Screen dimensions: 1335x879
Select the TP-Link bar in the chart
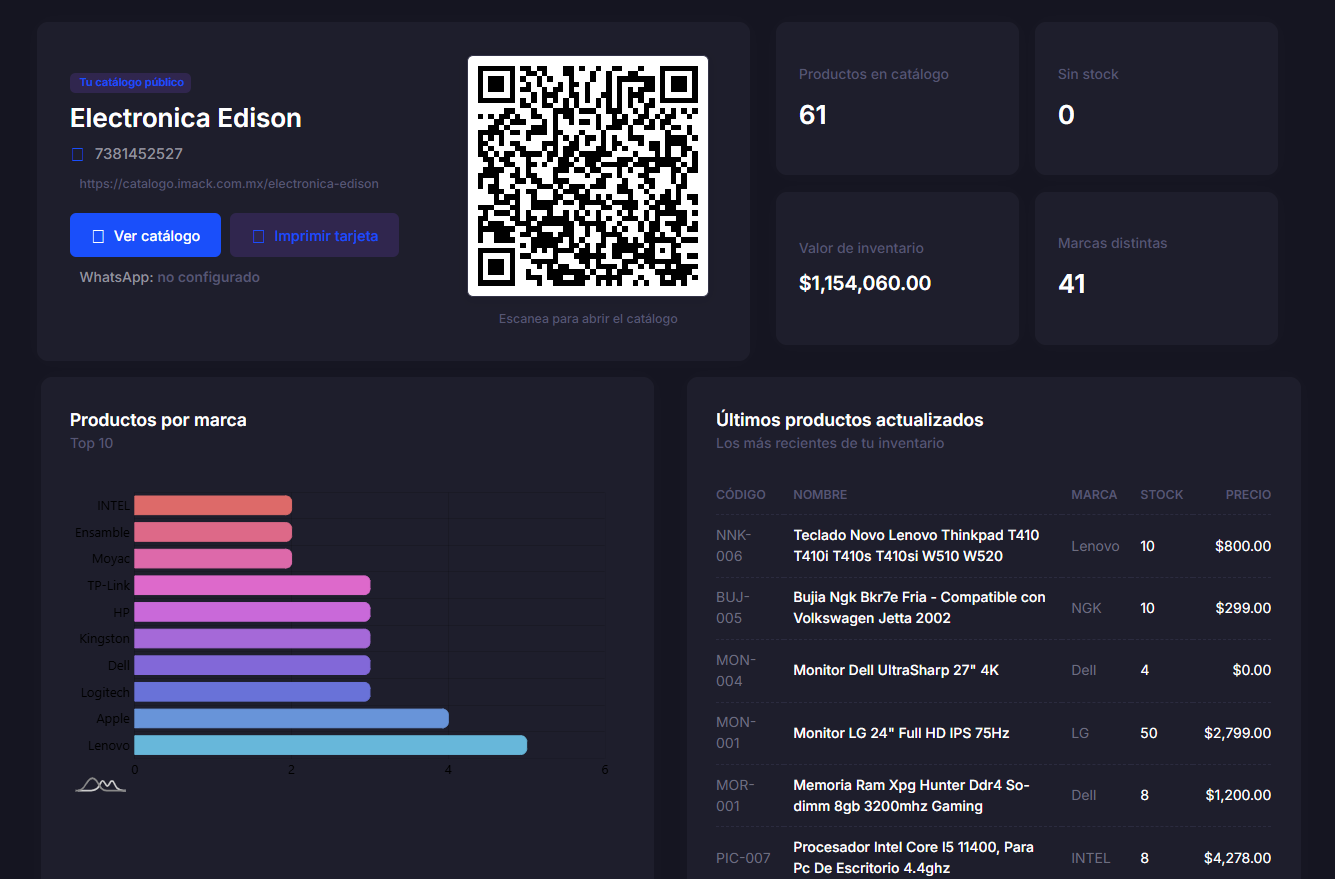[252, 585]
